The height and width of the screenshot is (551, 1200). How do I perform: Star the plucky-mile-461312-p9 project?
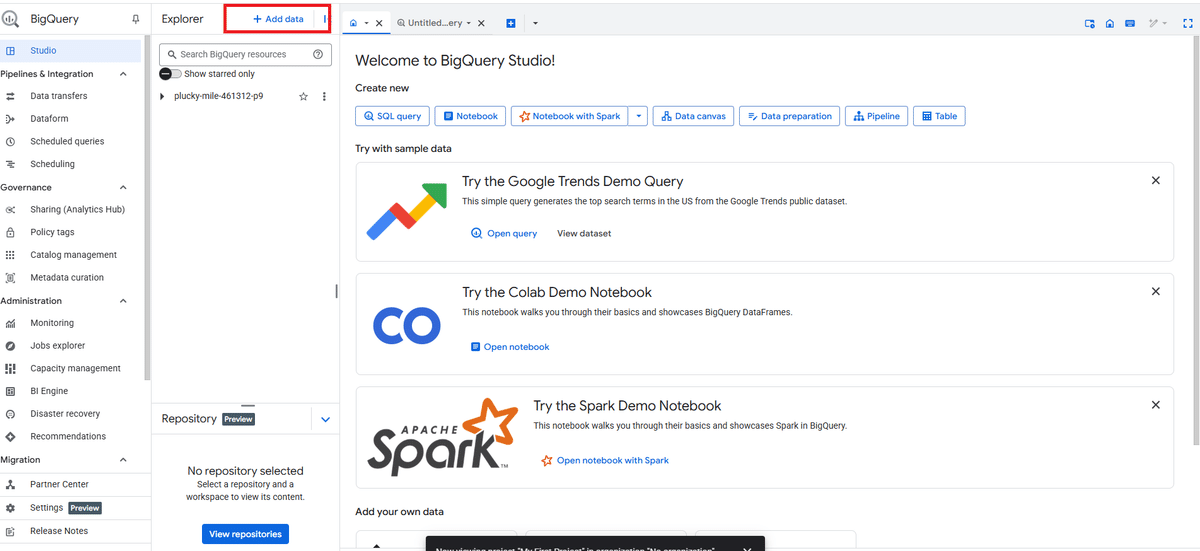pyautogui.click(x=303, y=96)
